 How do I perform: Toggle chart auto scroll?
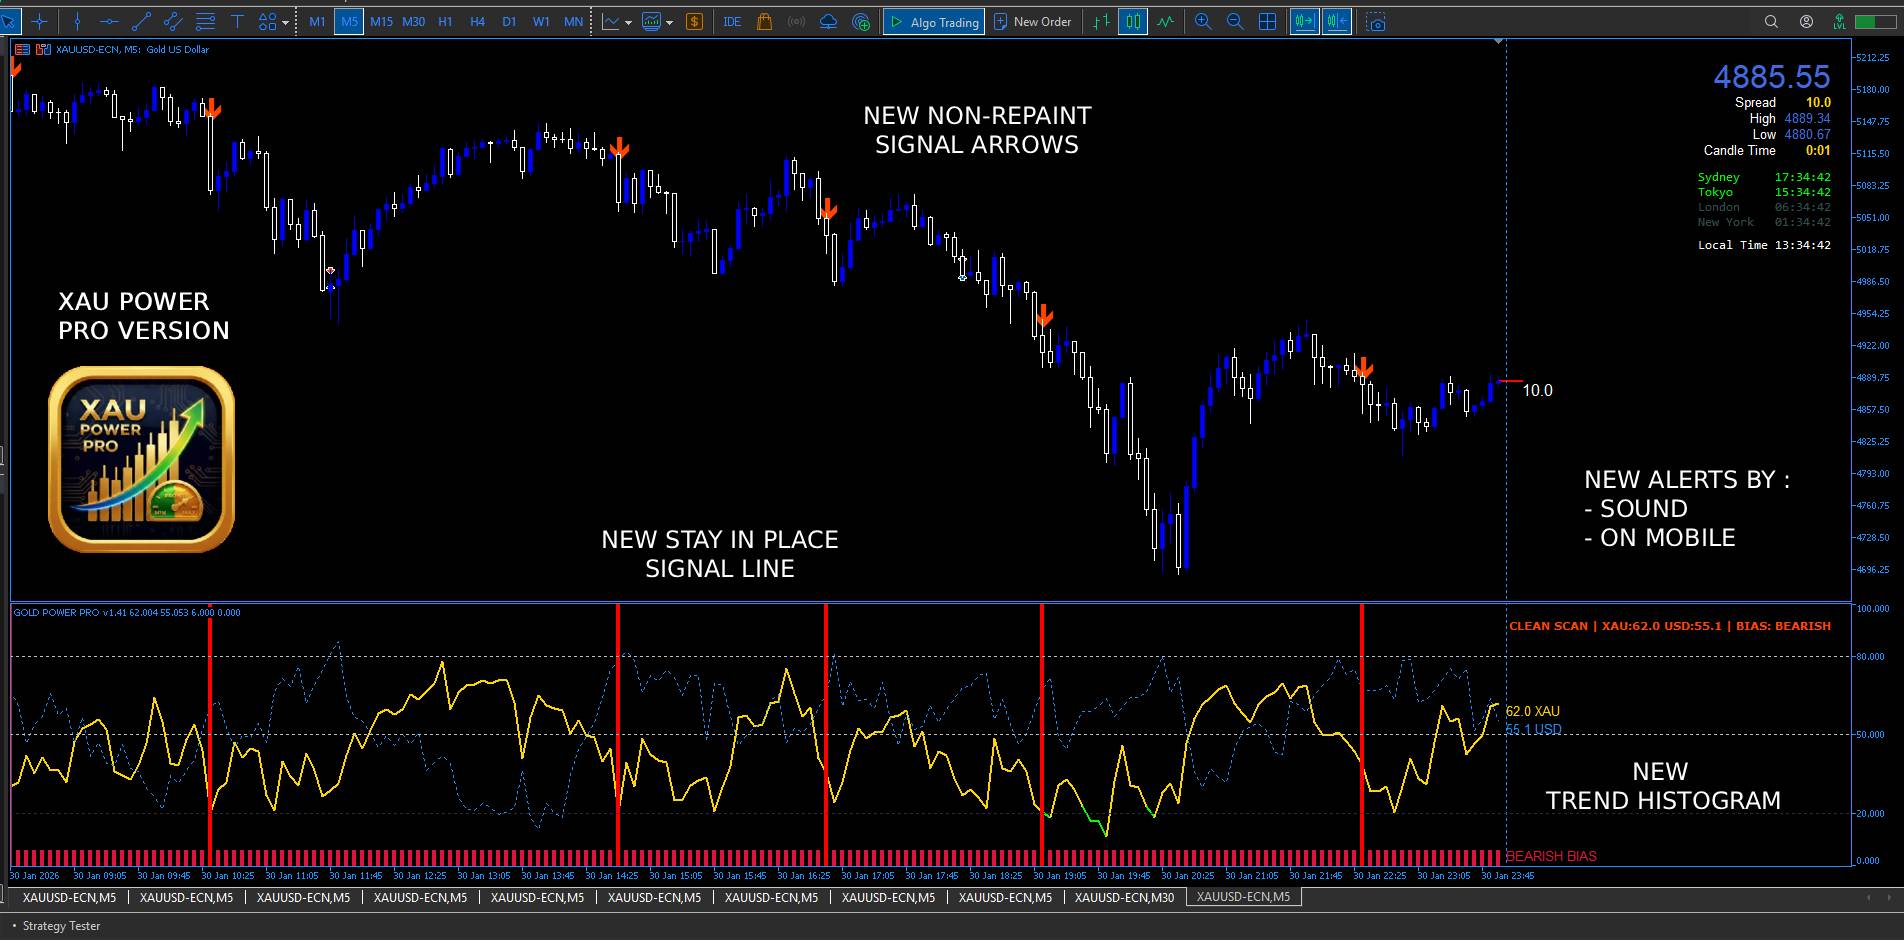pos(1304,21)
